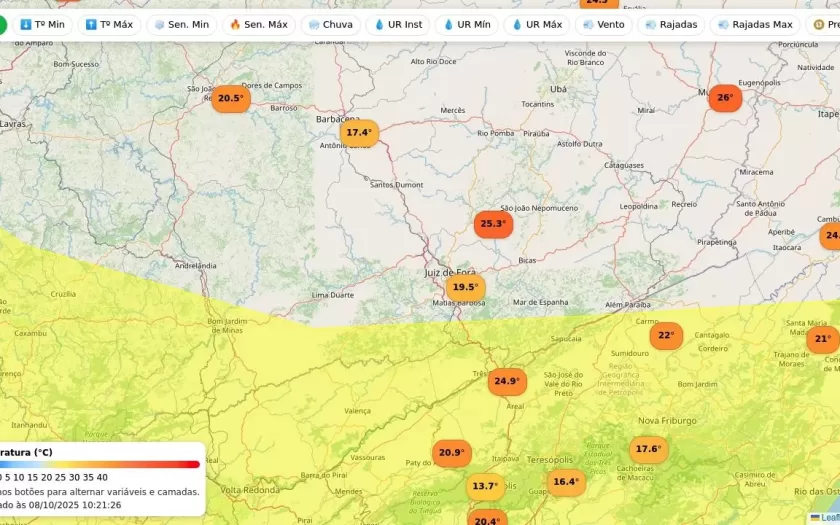This screenshot has height=525, width=840.
Task: Switch to the UR Mín humidity view
Action: coord(466,24)
